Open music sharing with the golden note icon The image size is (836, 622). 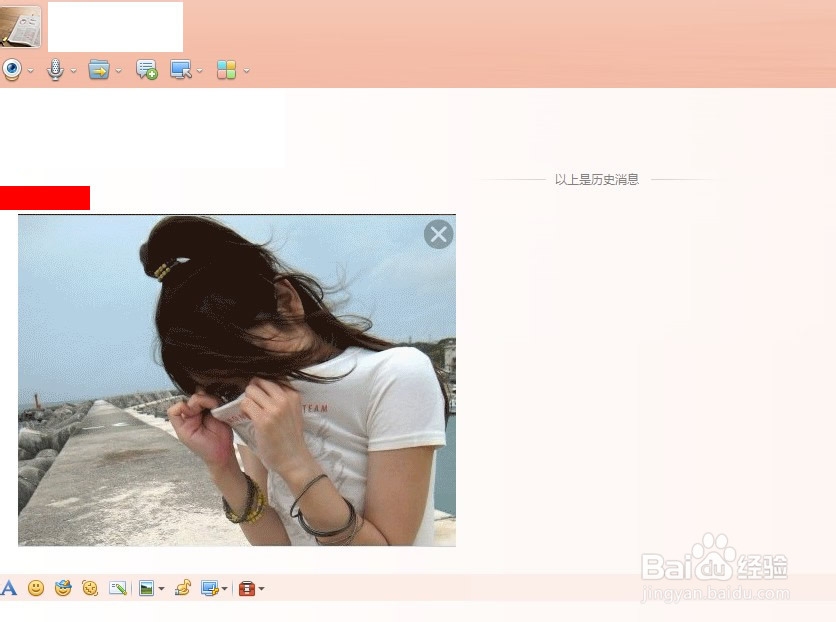click(x=183, y=588)
